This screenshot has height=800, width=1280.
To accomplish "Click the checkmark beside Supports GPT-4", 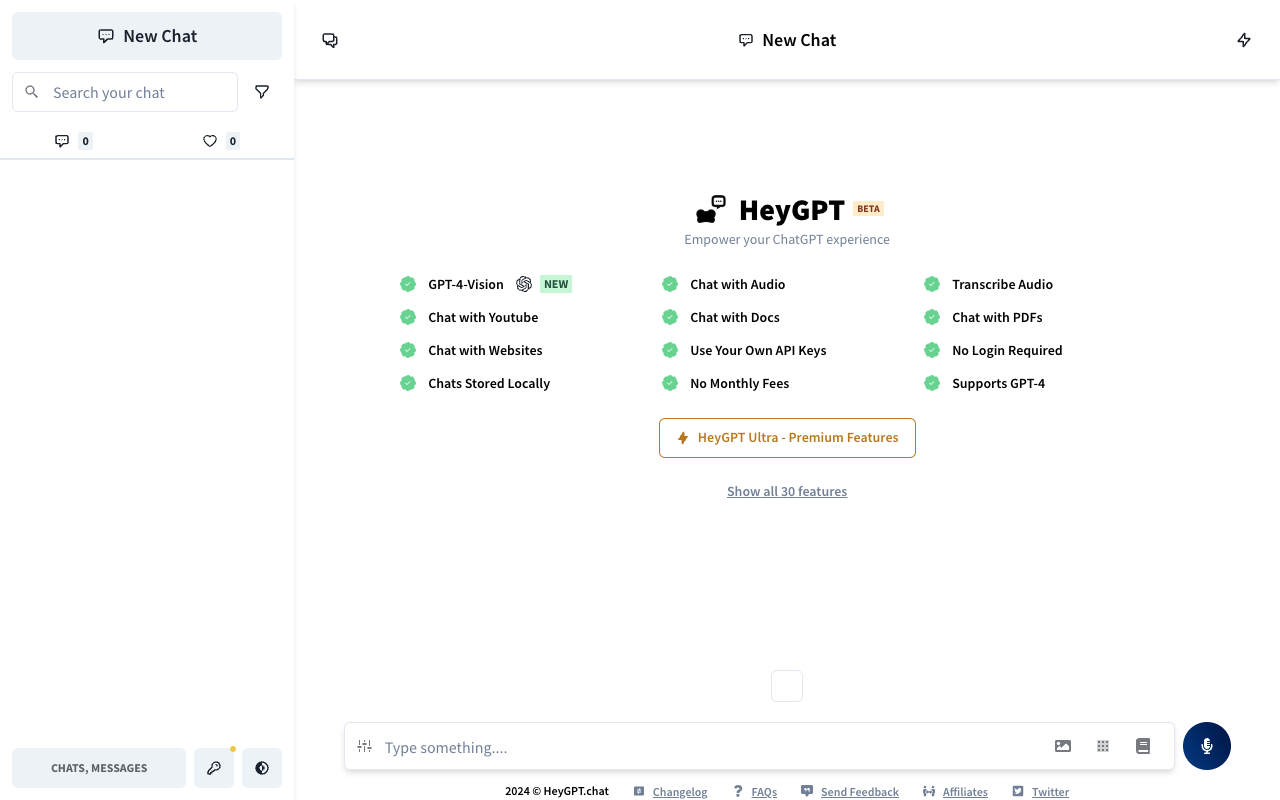I will 932,383.
